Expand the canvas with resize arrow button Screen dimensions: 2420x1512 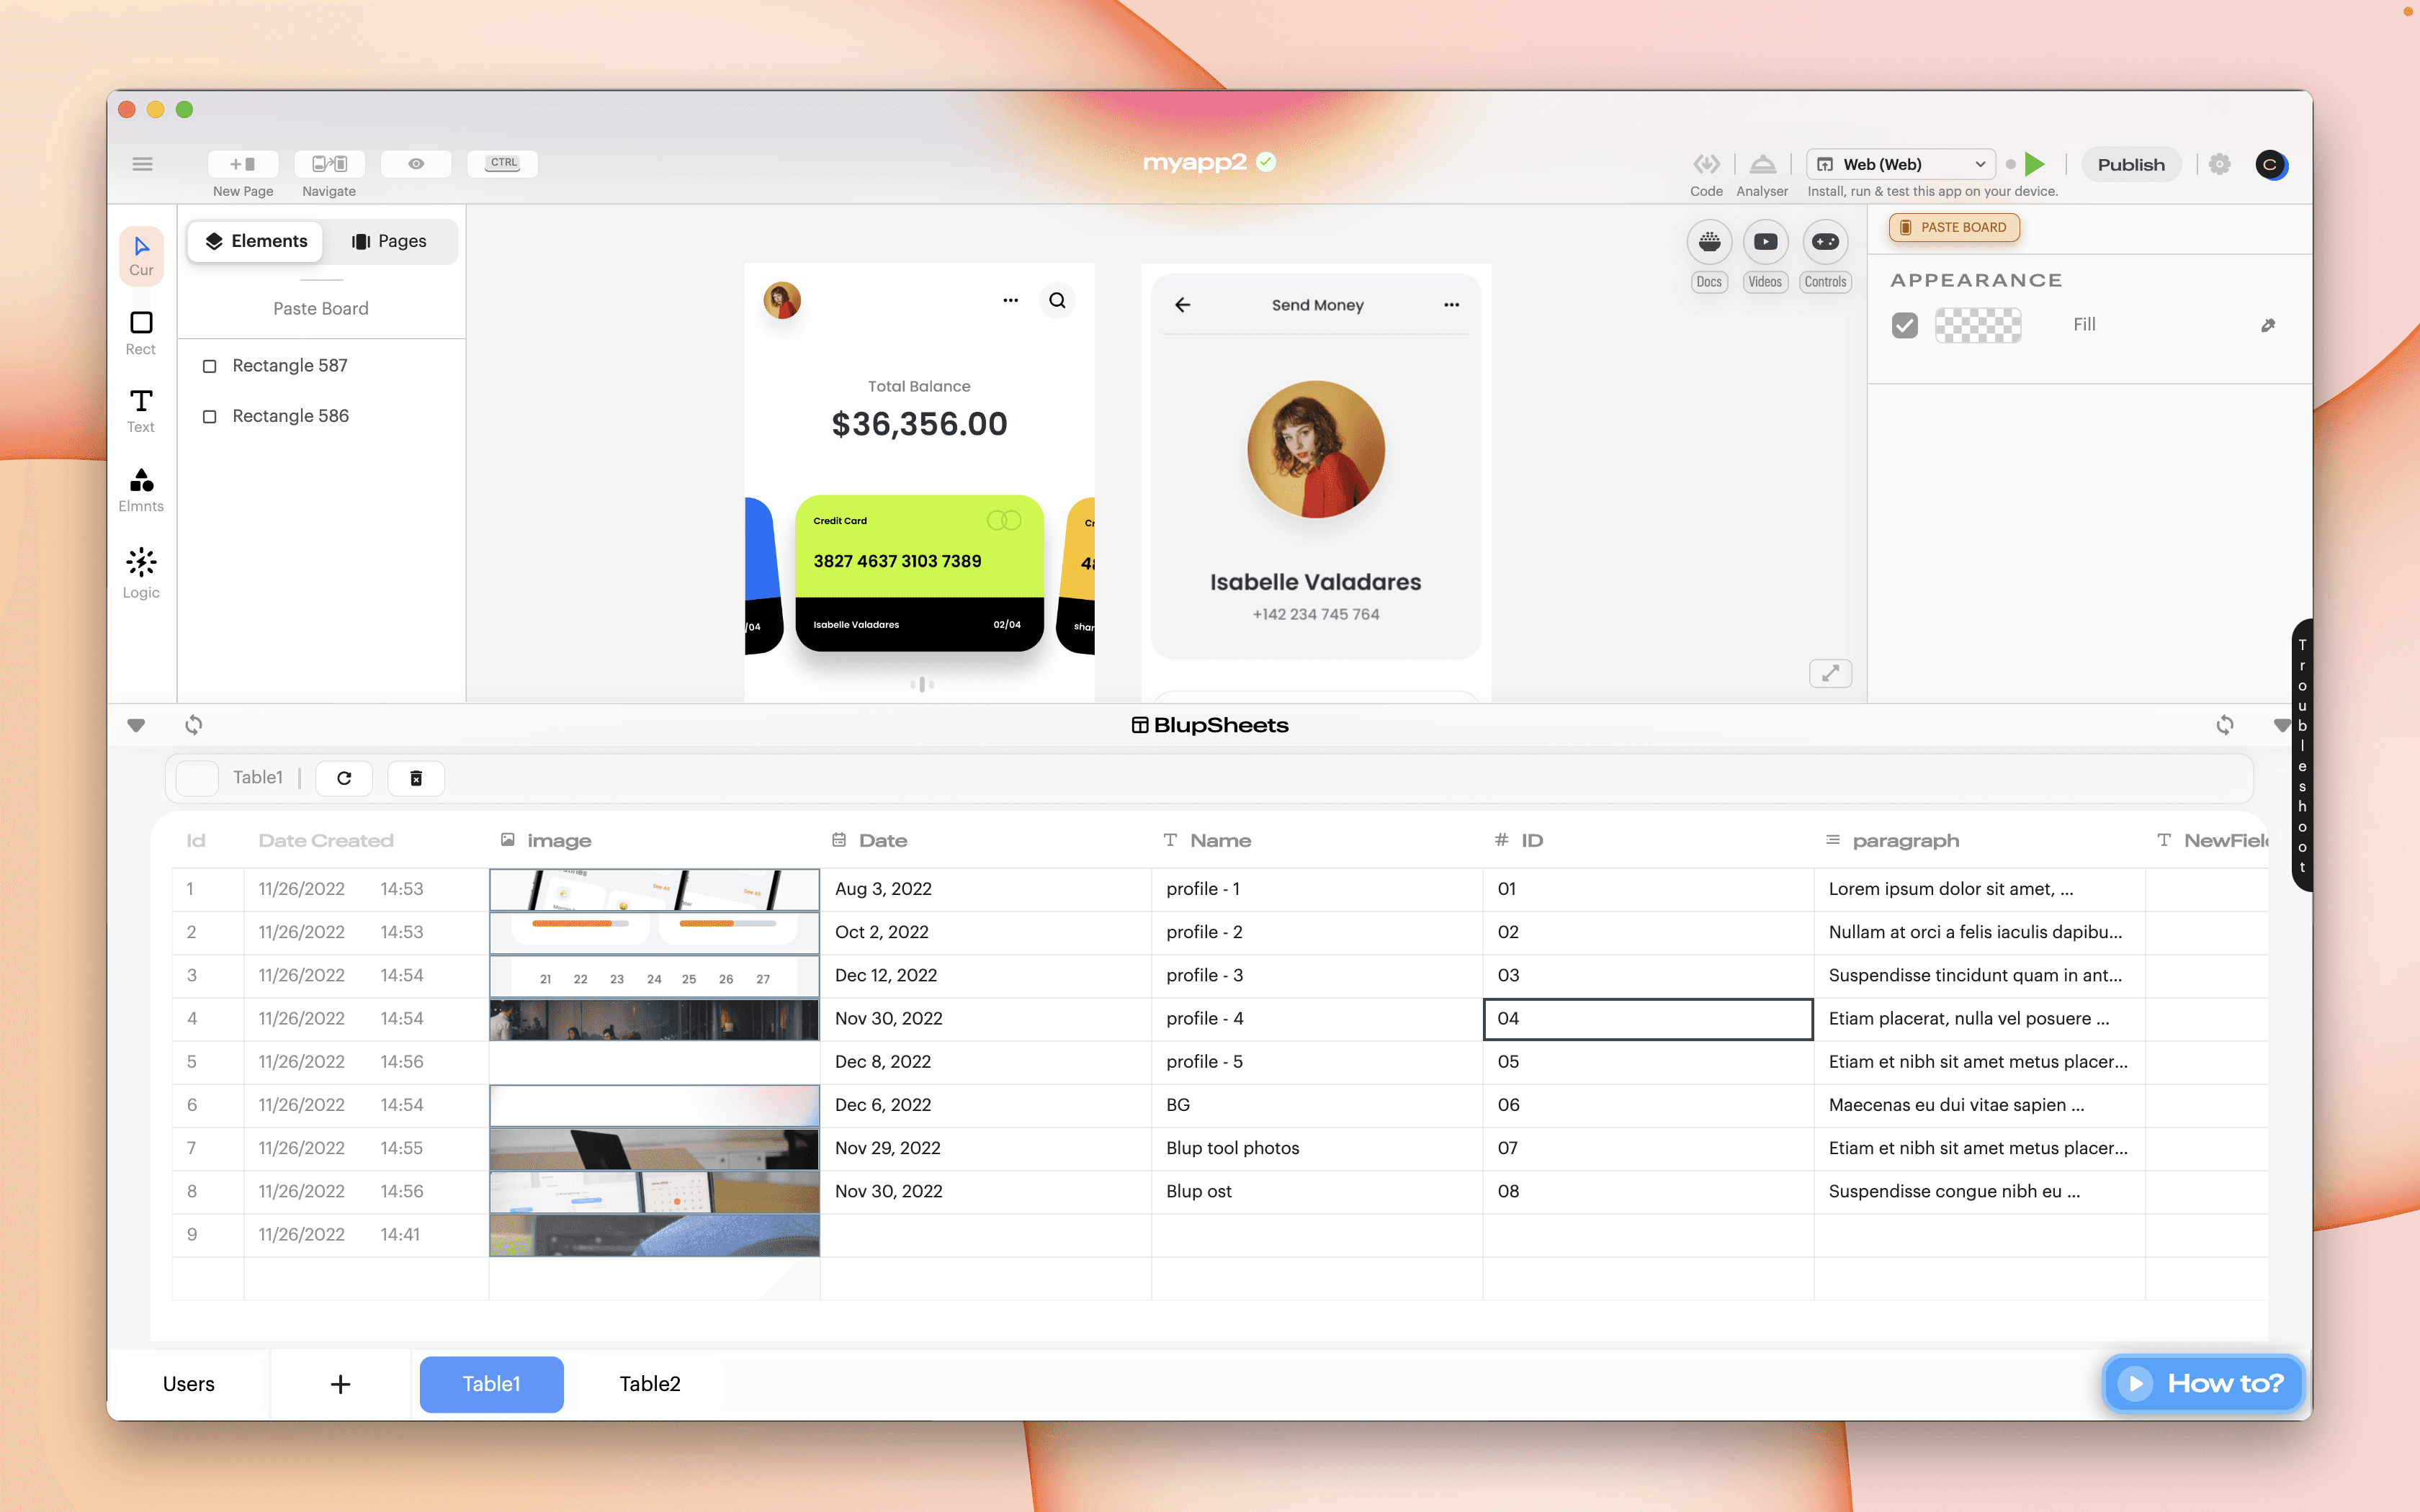click(1830, 673)
